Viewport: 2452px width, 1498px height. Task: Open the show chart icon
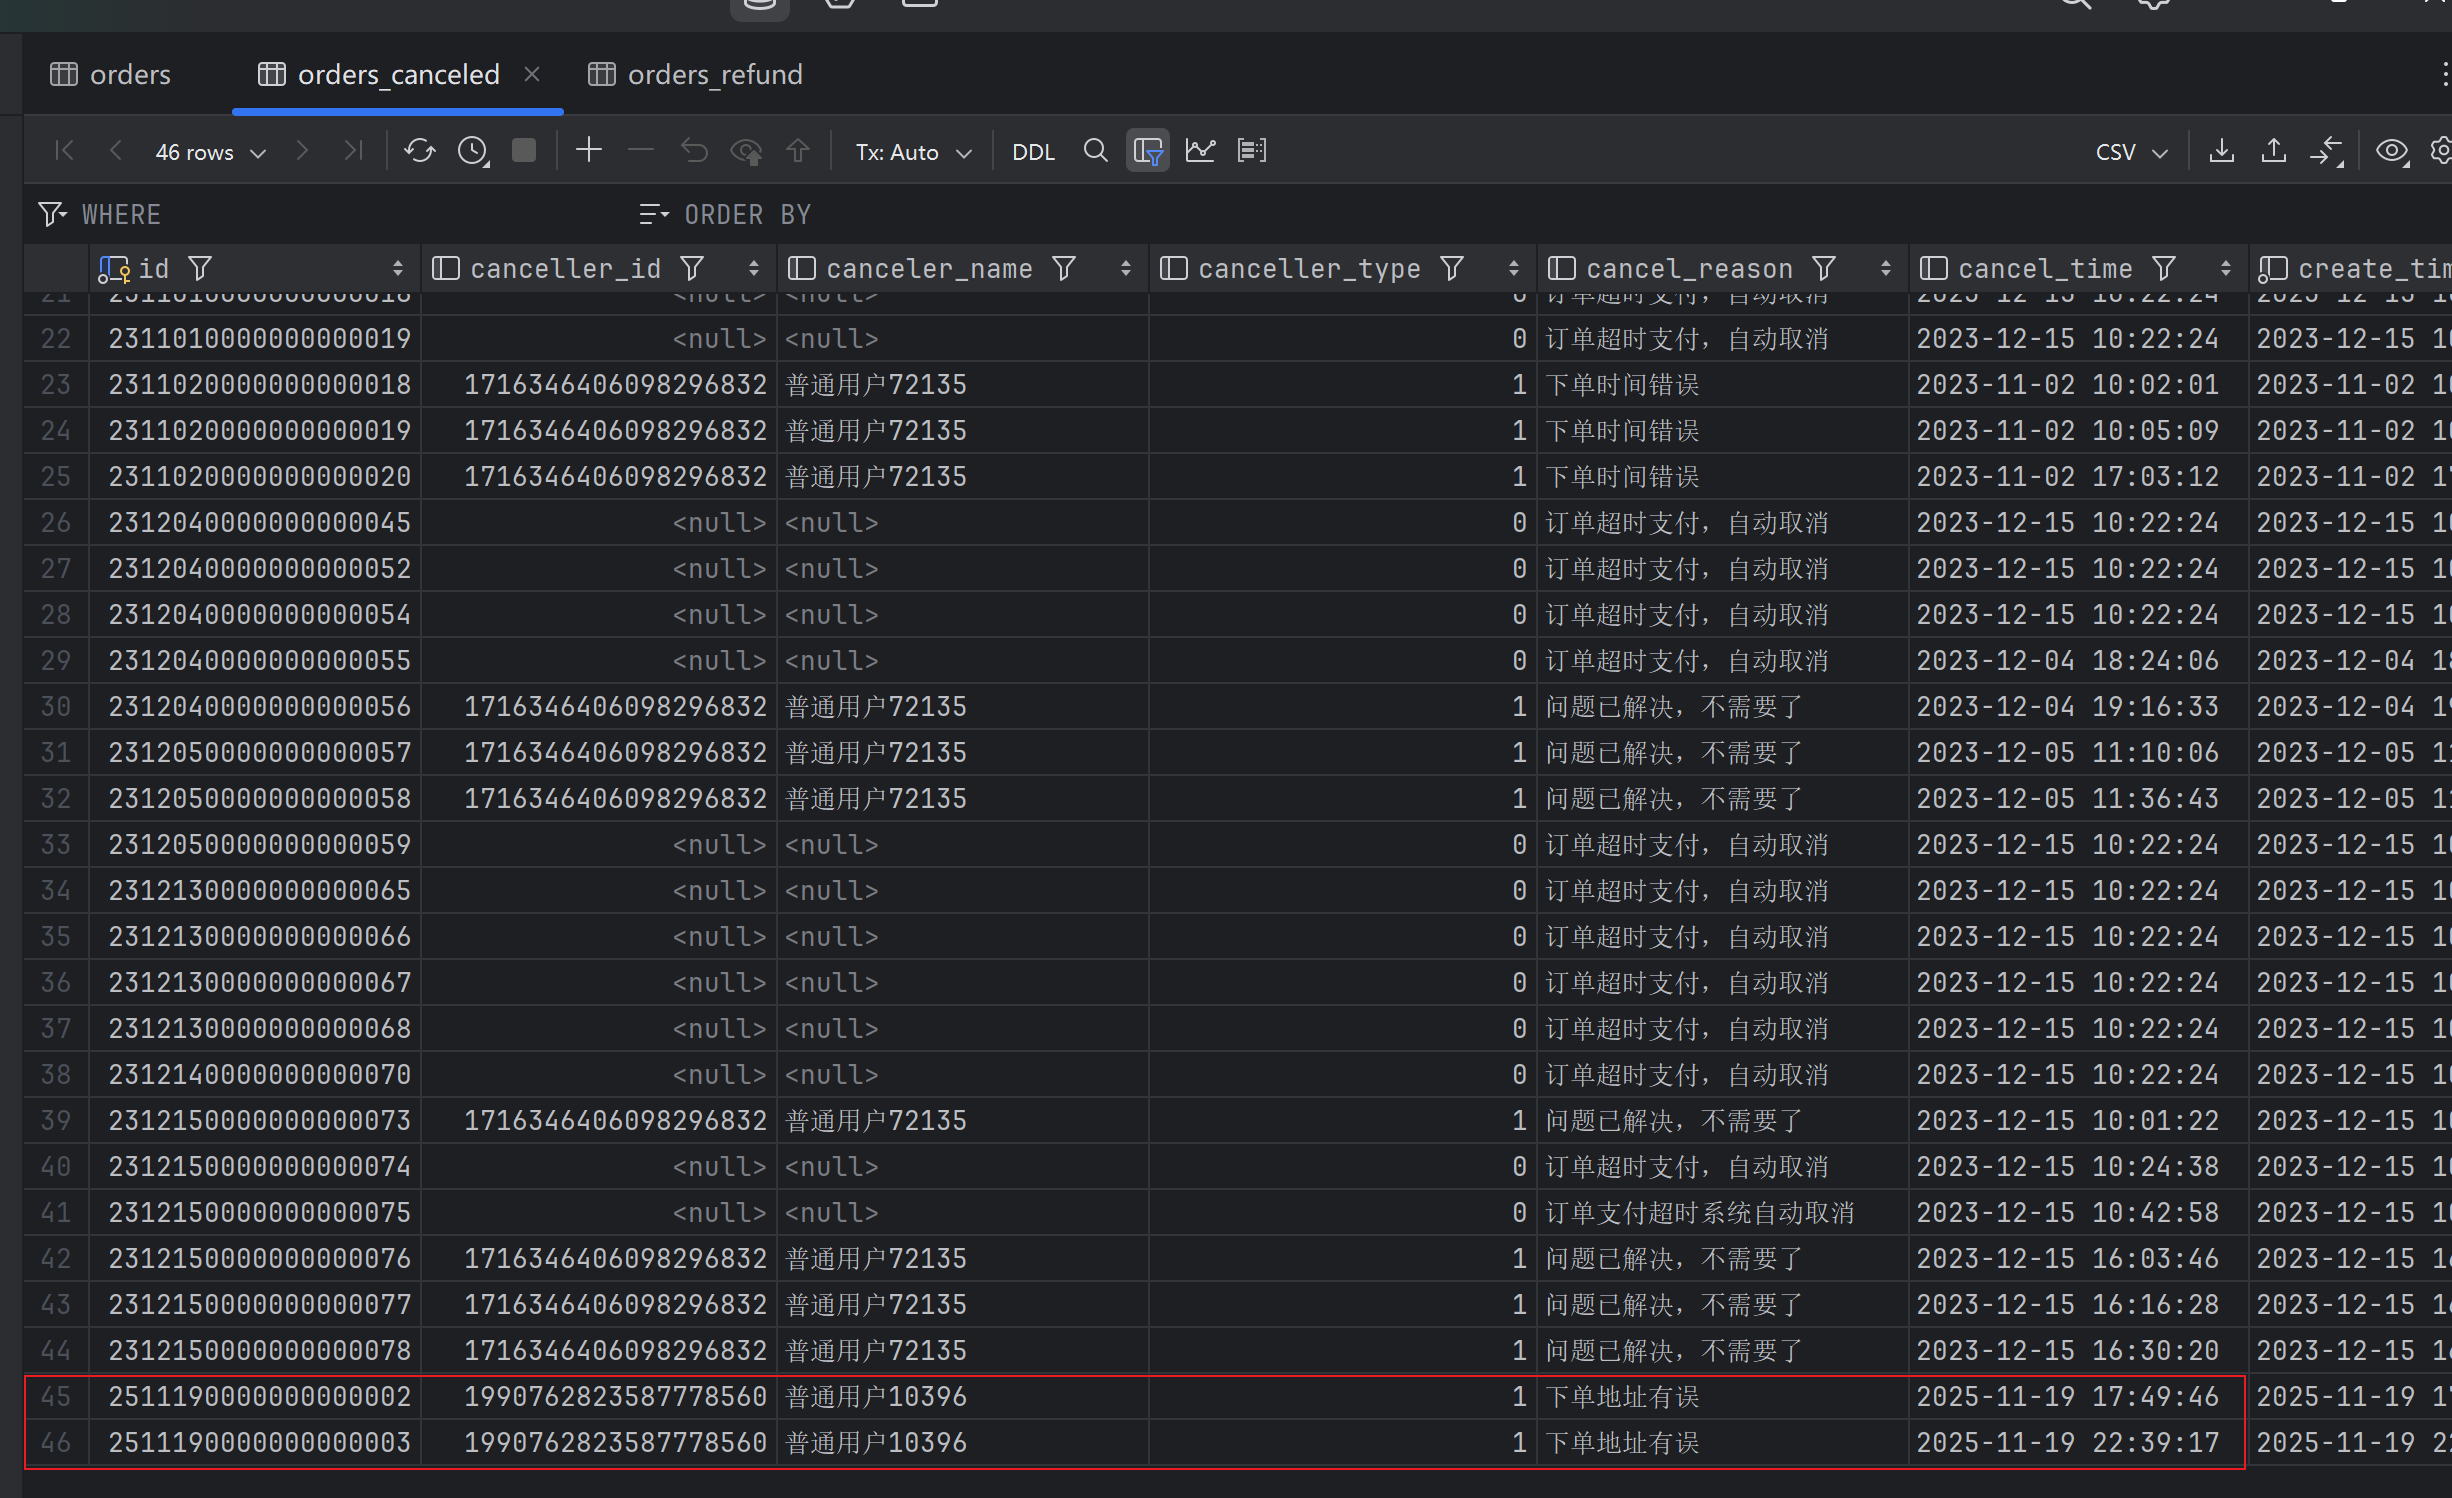click(1200, 151)
